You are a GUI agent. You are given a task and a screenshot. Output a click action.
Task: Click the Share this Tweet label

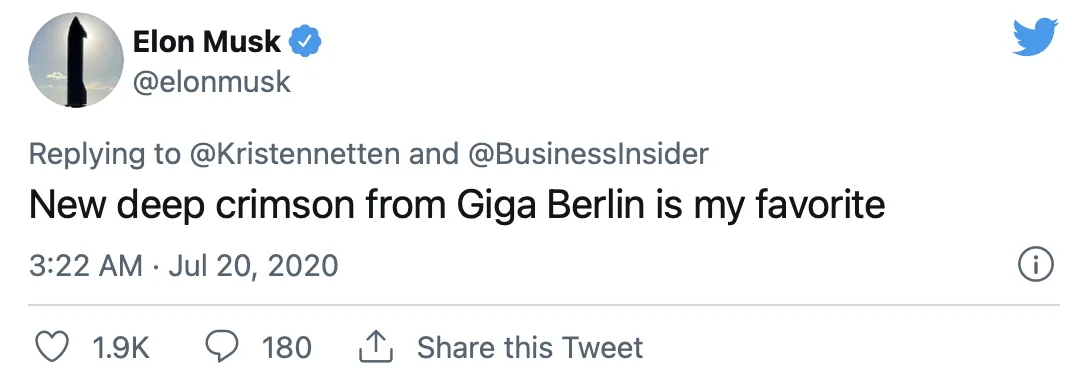tap(530, 347)
